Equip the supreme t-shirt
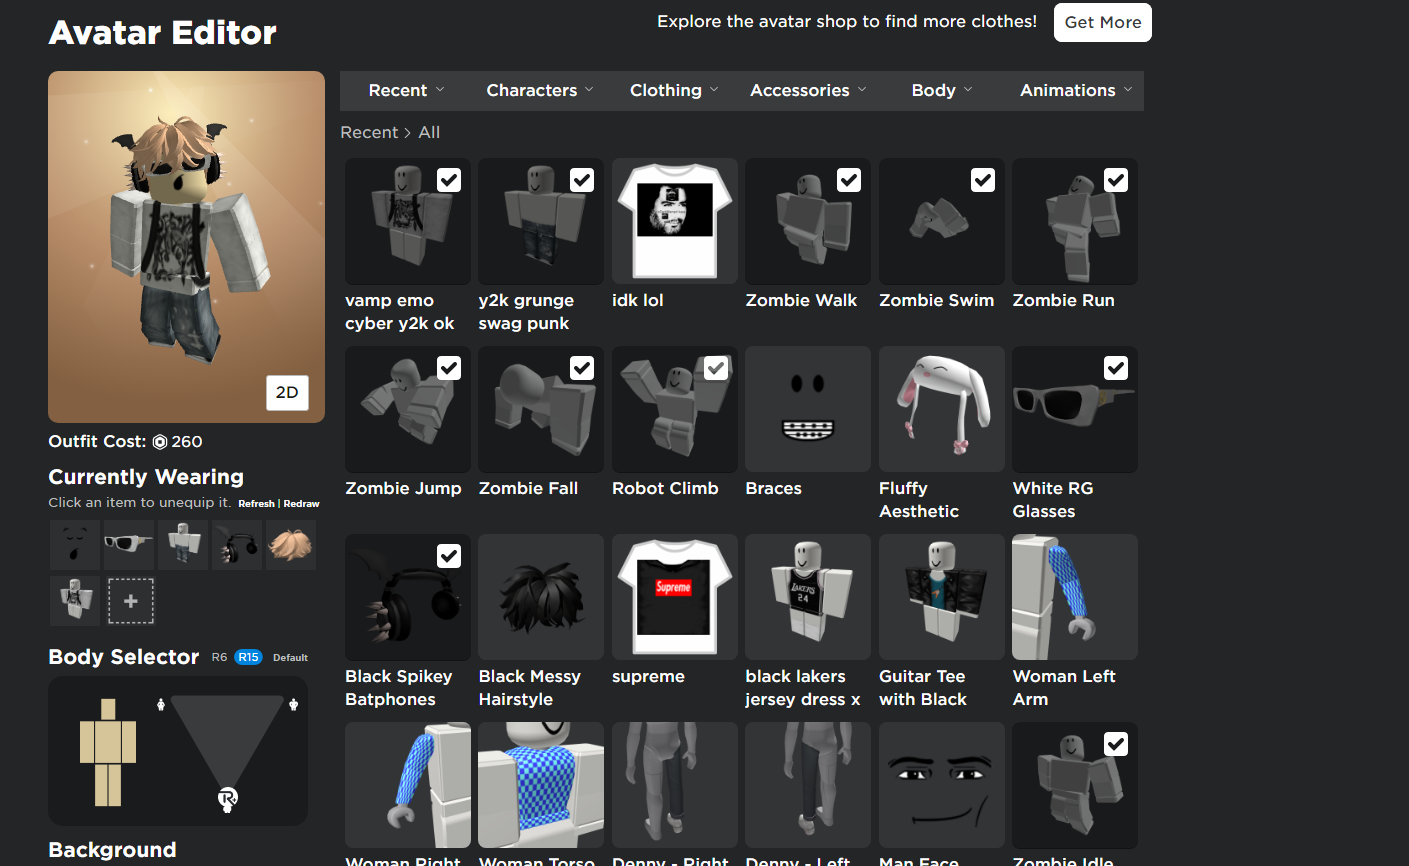 [x=675, y=597]
